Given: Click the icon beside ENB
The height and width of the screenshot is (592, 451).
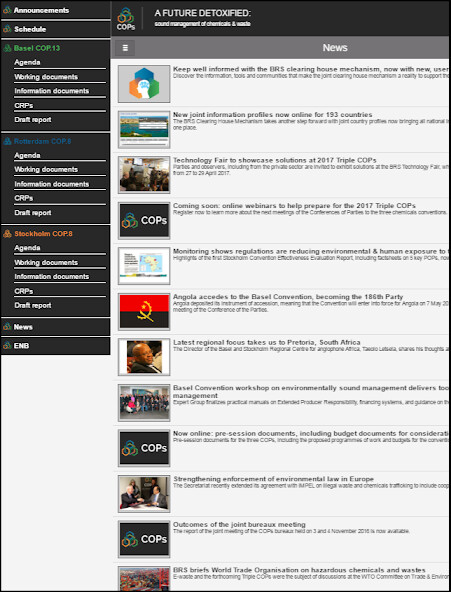Looking at the screenshot, I should tap(7, 345).
